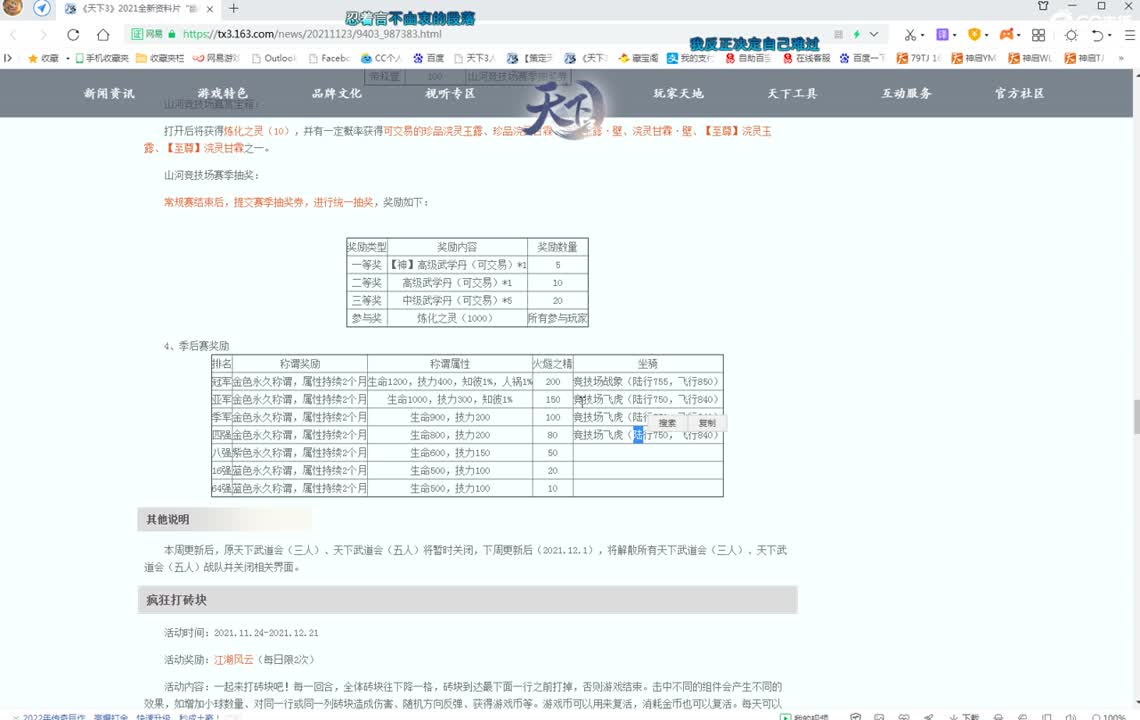The image size is (1140, 720).
Task: Open the 江湖风云 reward link
Action: pos(233,660)
